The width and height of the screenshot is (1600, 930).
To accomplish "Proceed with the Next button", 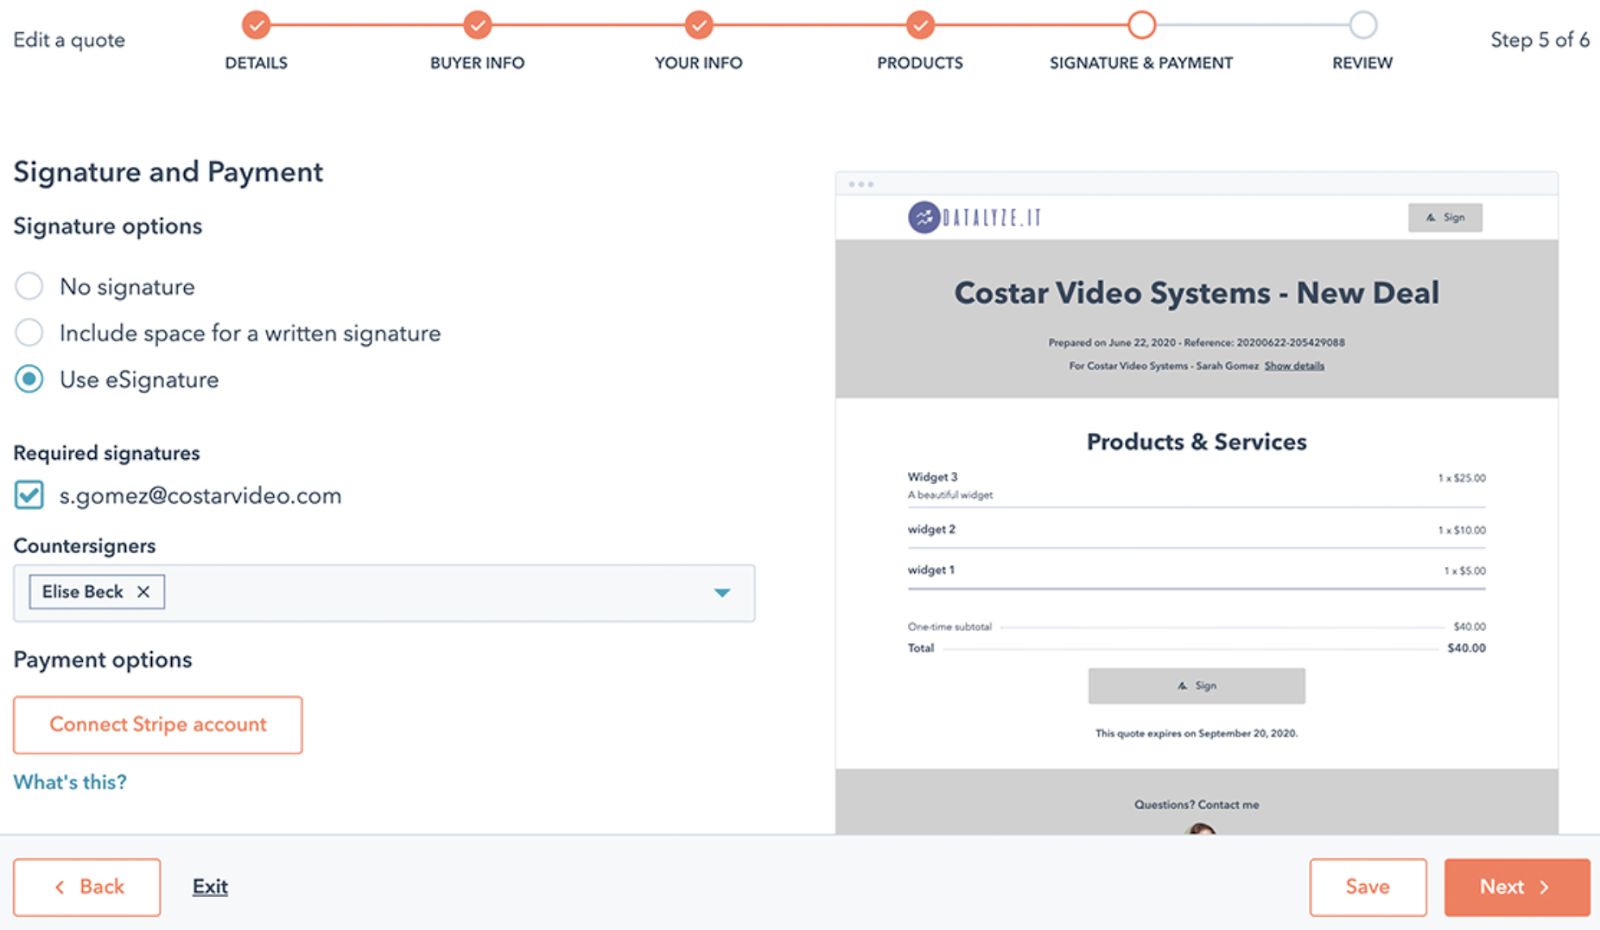I will pos(1517,887).
